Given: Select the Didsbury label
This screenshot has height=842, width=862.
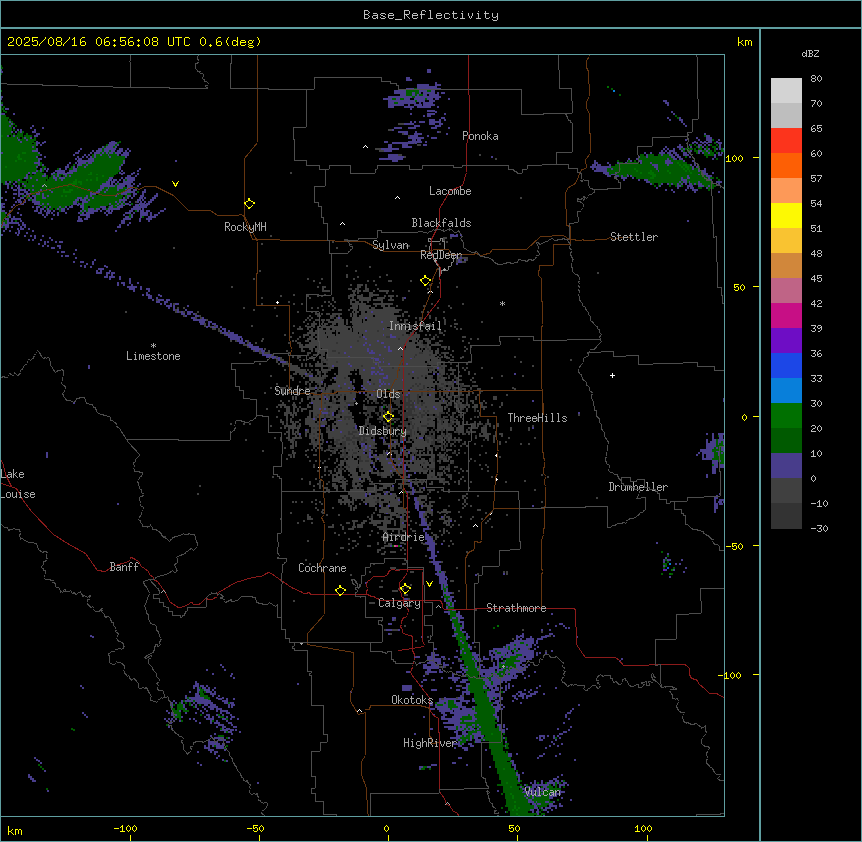Looking at the screenshot, I should tap(383, 431).
